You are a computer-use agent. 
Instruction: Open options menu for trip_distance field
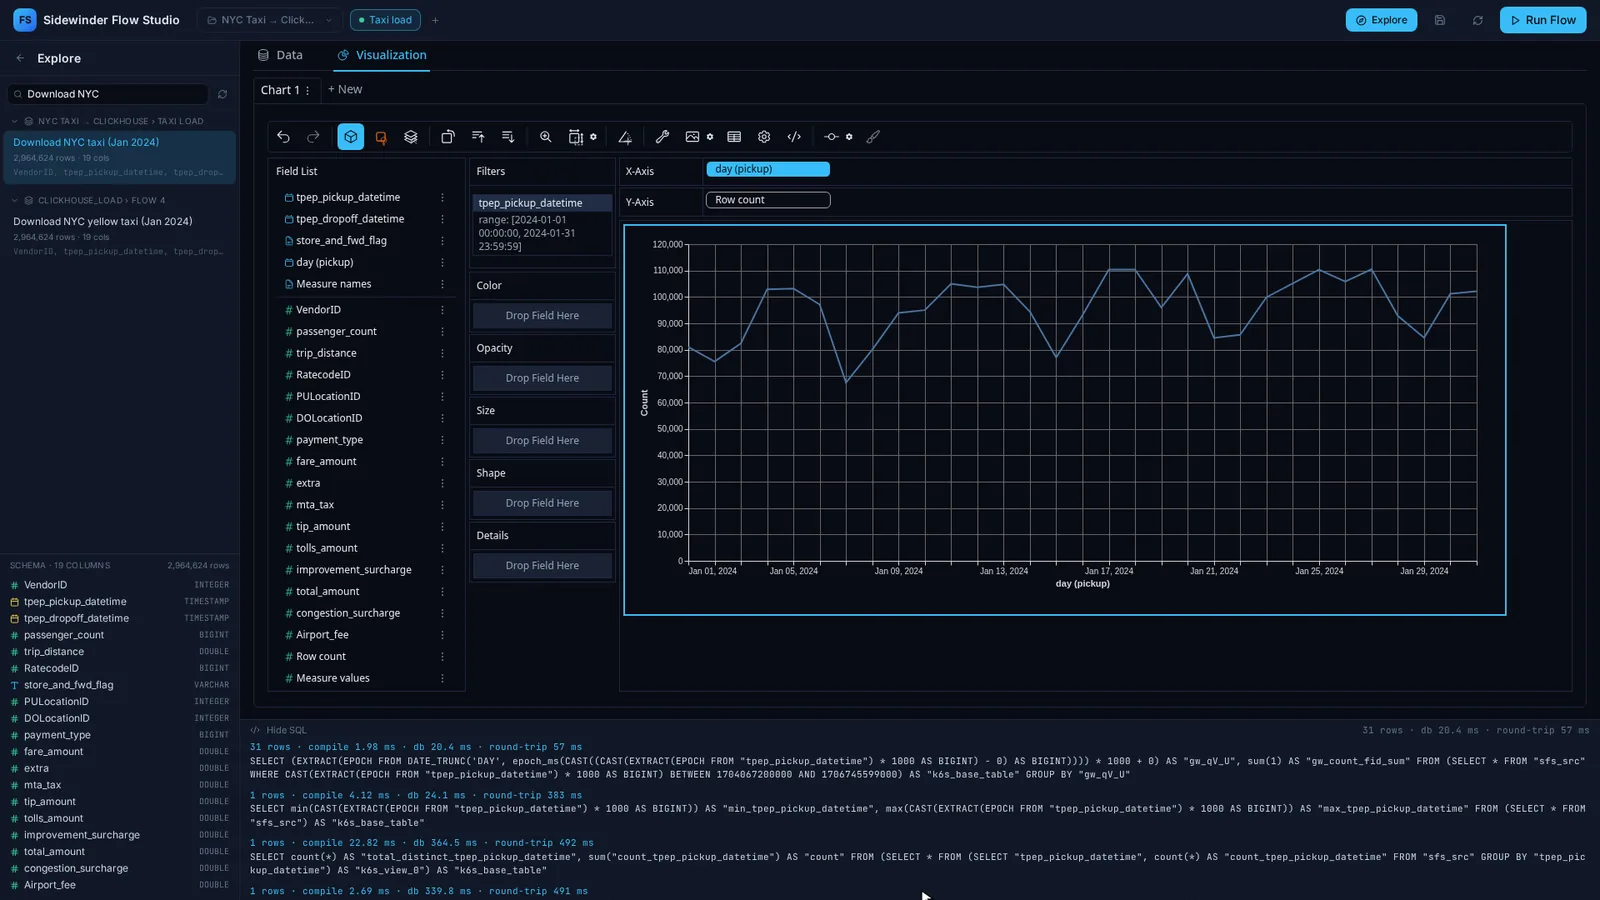[442, 353]
